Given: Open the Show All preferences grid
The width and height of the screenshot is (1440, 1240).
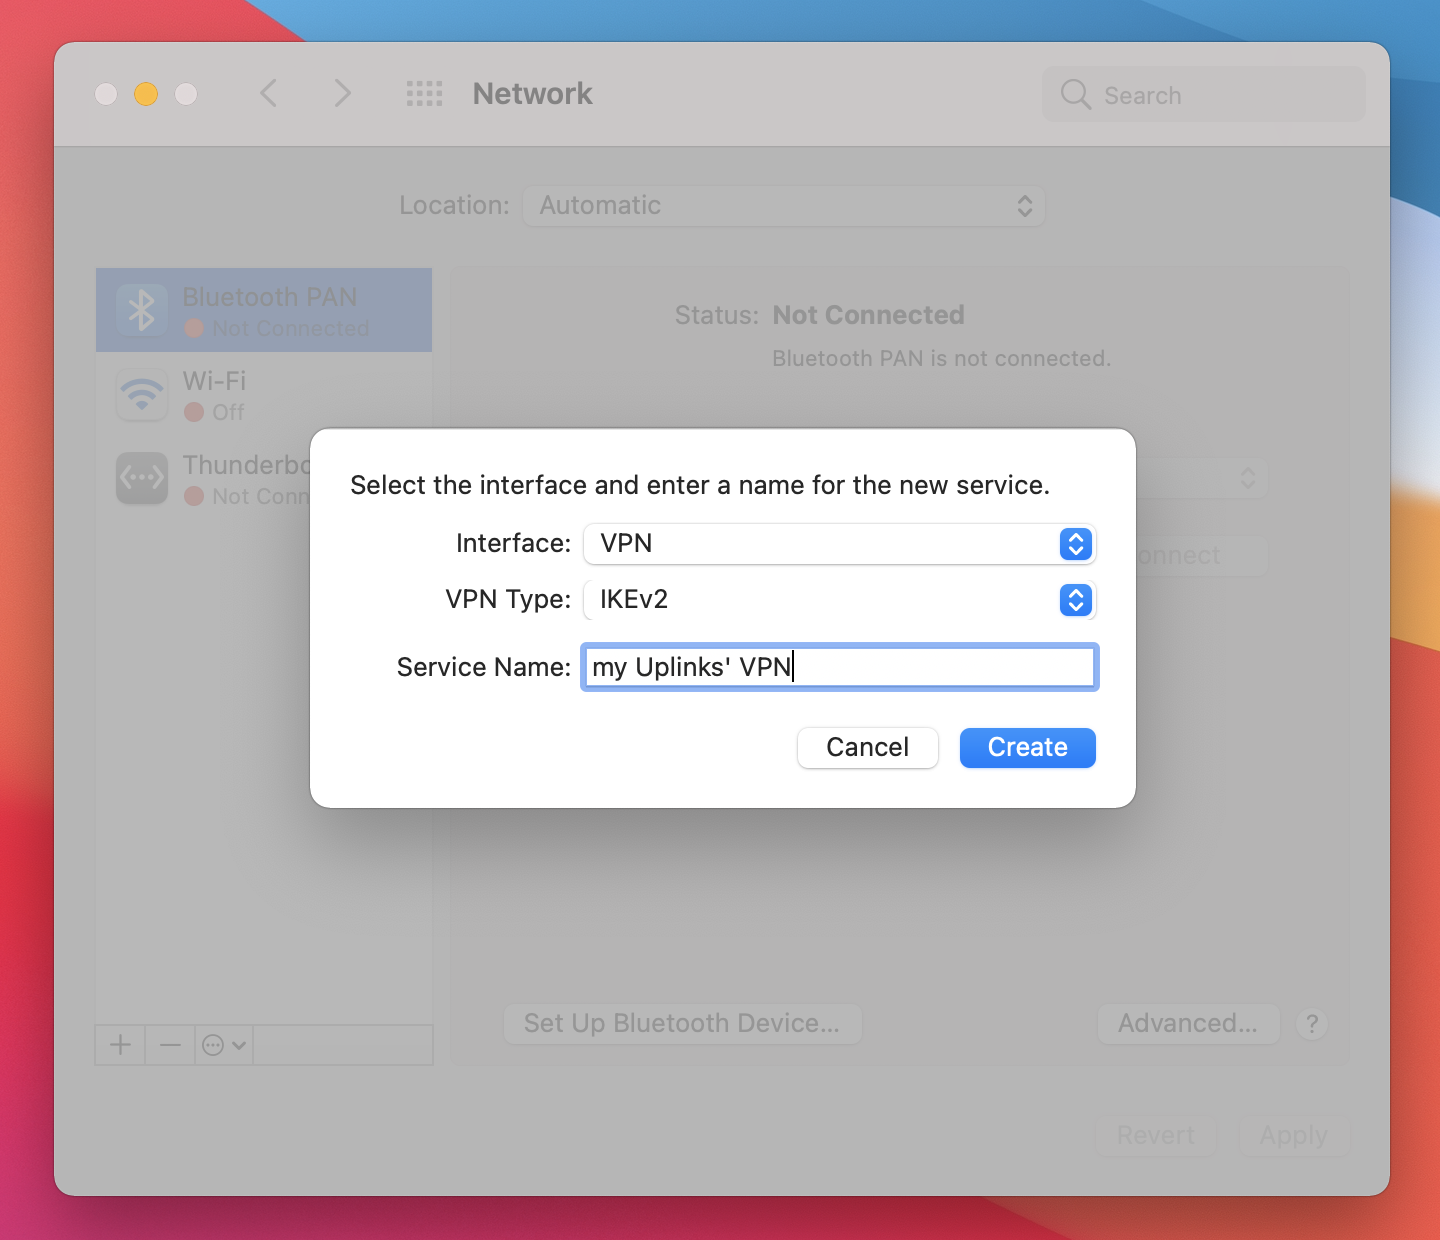Looking at the screenshot, I should click(x=424, y=93).
